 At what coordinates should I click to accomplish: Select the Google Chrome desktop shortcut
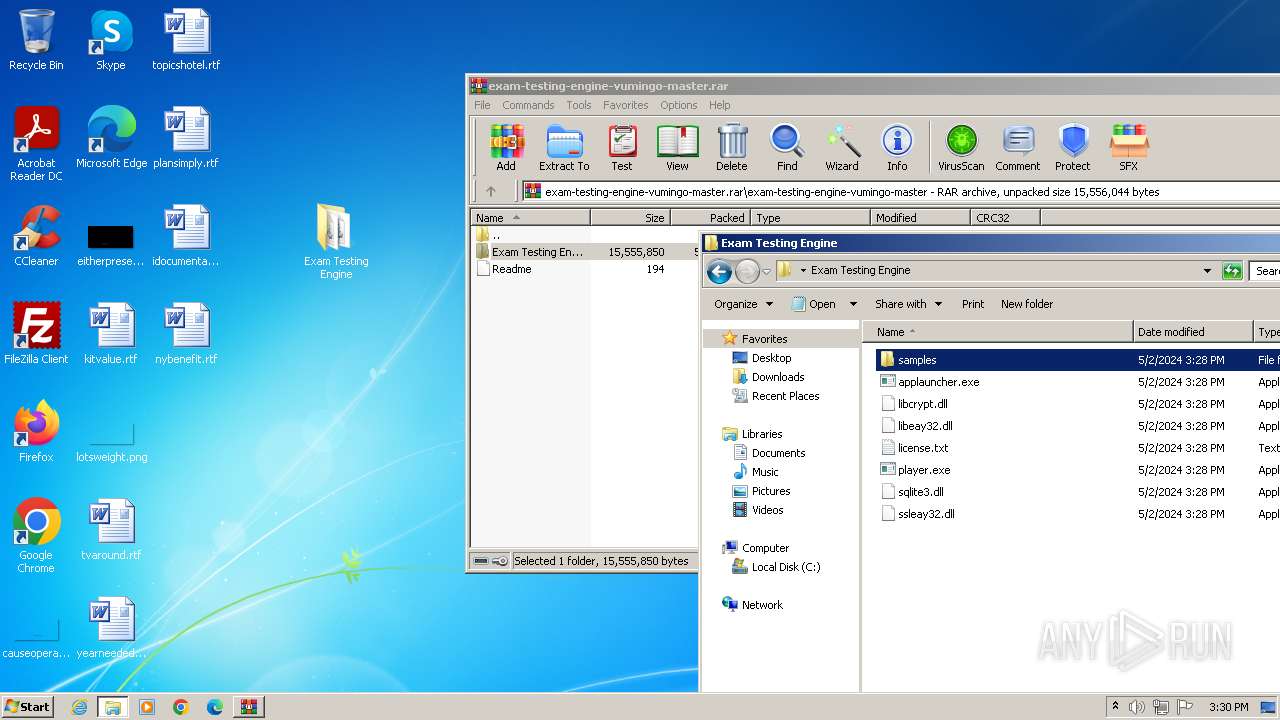point(36,536)
